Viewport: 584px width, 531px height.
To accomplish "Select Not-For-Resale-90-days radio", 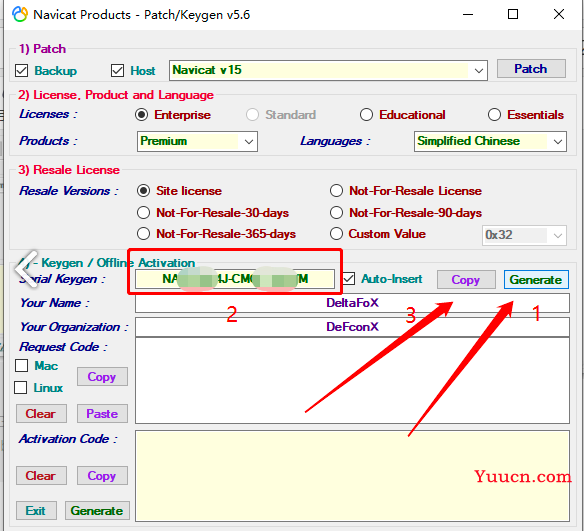I will tap(336, 213).
